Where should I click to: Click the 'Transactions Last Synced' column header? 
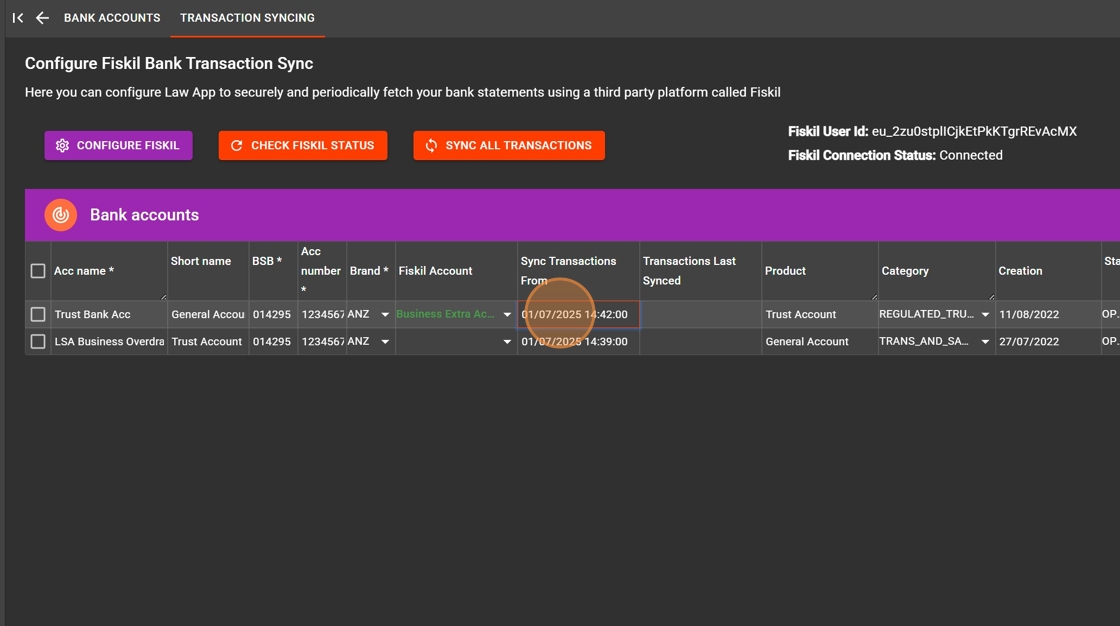[x=701, y=271]
